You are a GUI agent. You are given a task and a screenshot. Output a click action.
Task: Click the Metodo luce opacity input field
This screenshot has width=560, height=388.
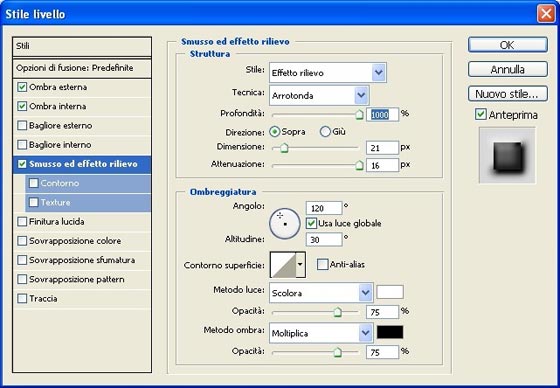(382, 312)
